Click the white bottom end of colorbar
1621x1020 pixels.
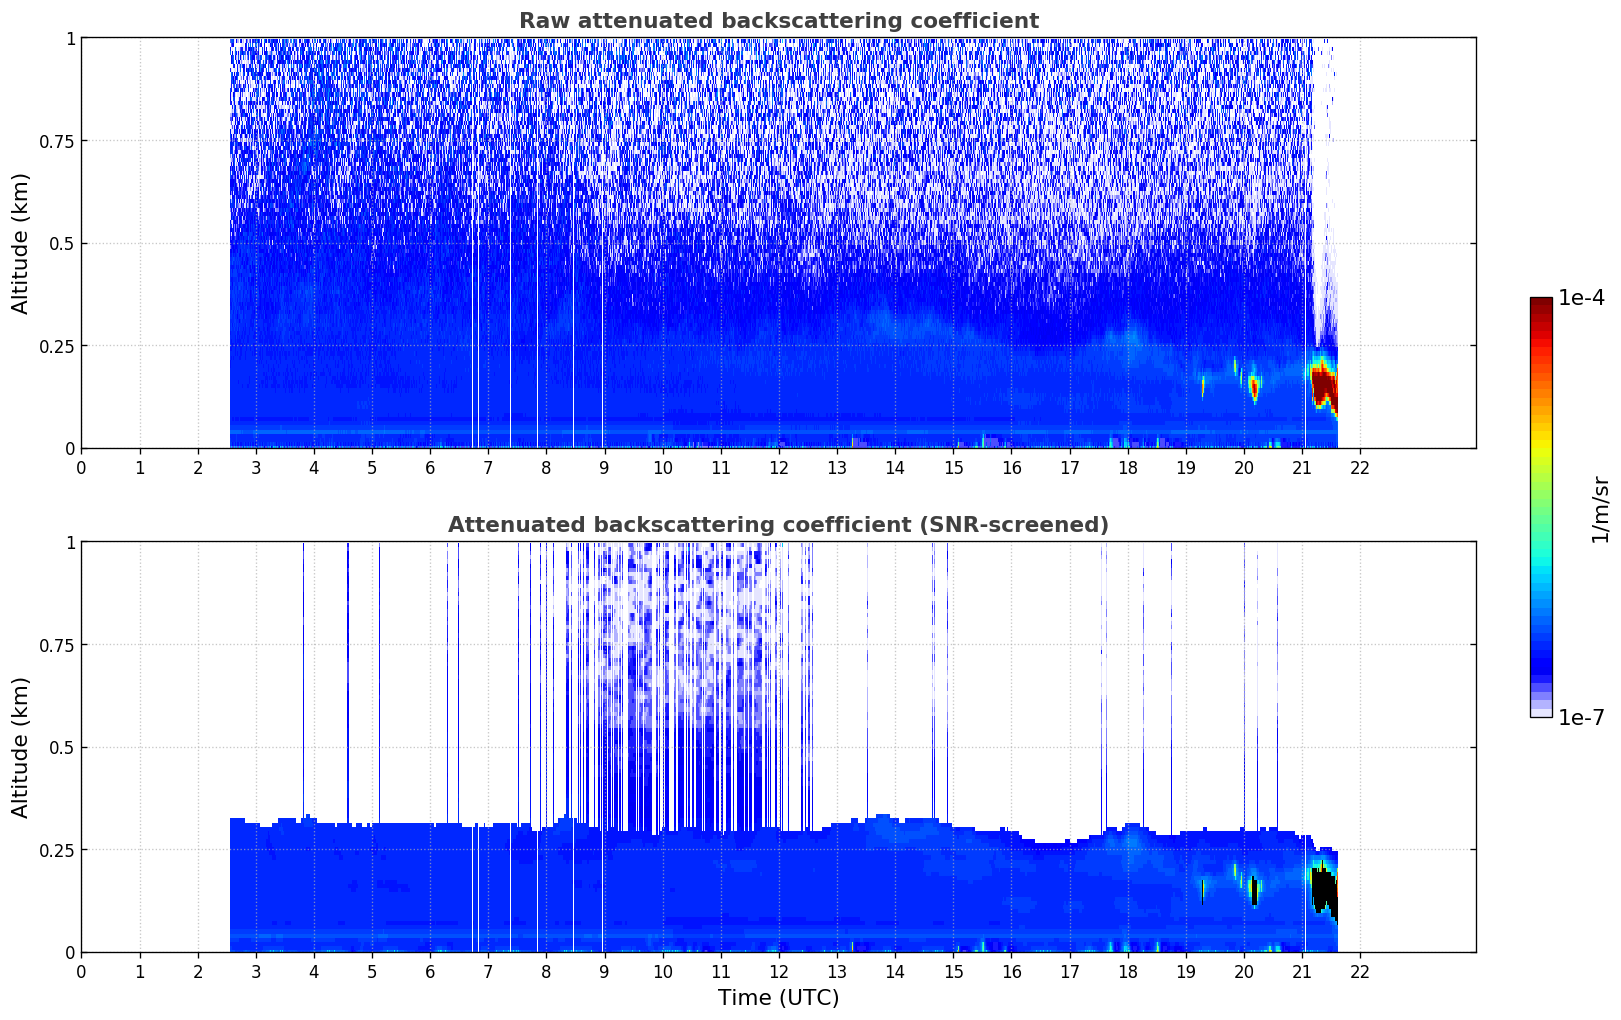[x=1541, y=713]
